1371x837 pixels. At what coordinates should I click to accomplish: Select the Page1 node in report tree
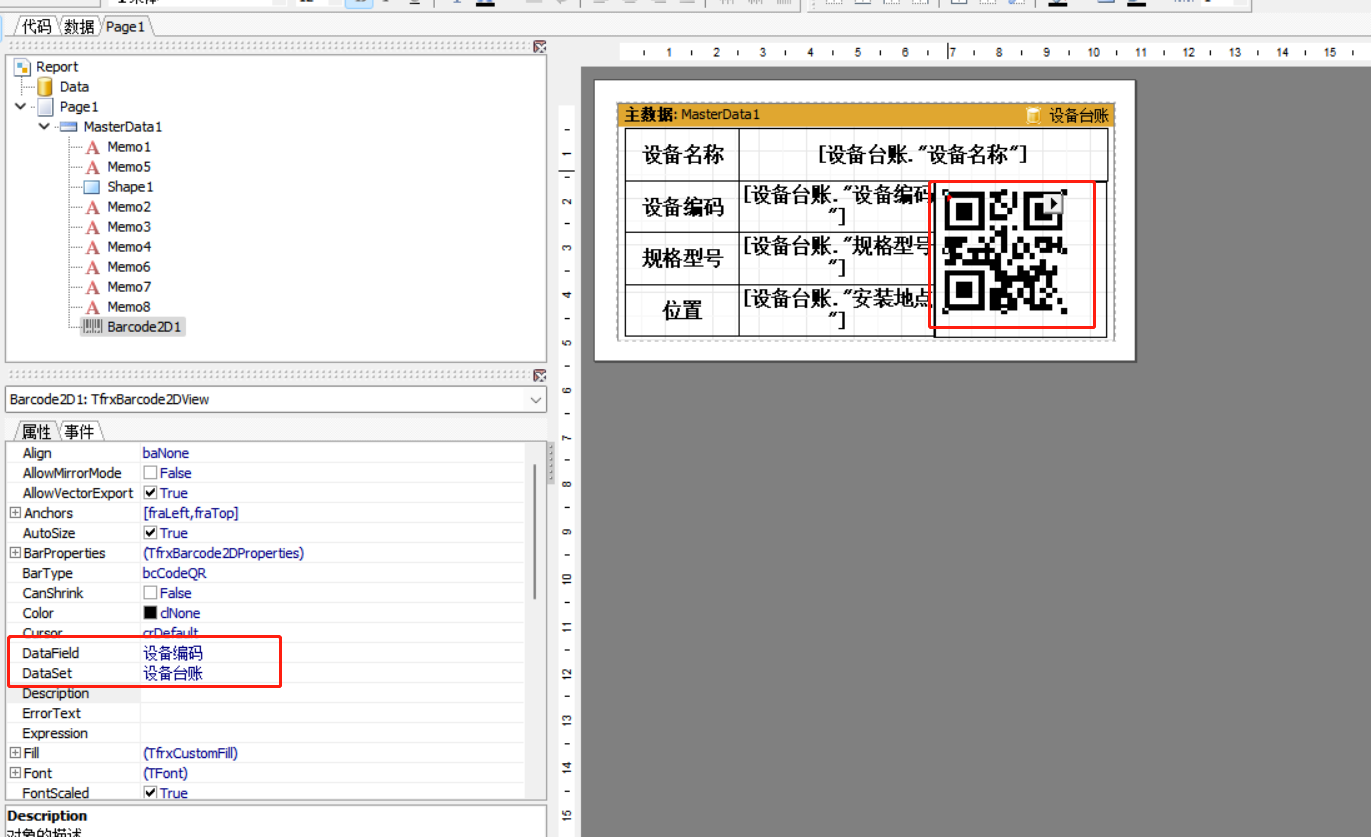point(79,107)
